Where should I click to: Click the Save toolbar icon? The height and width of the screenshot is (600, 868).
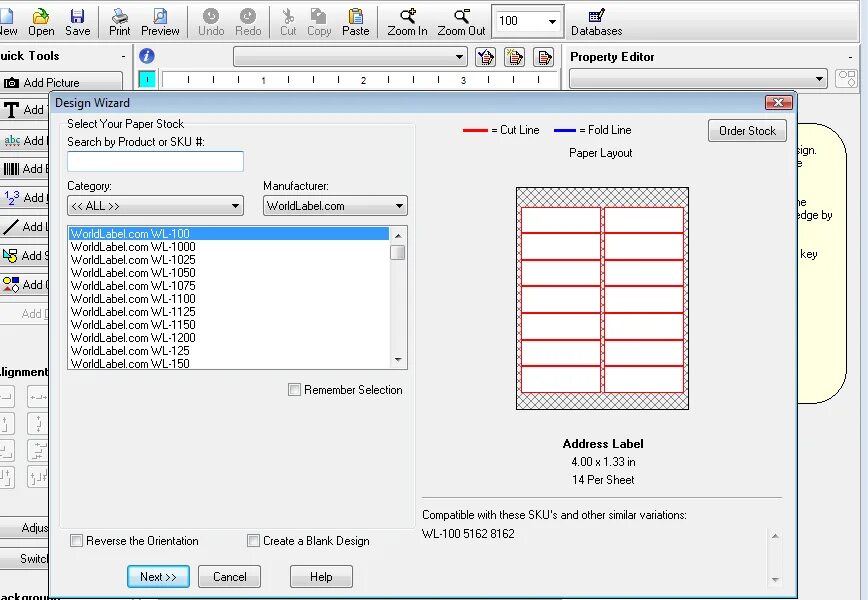click(x=78, y=23)
